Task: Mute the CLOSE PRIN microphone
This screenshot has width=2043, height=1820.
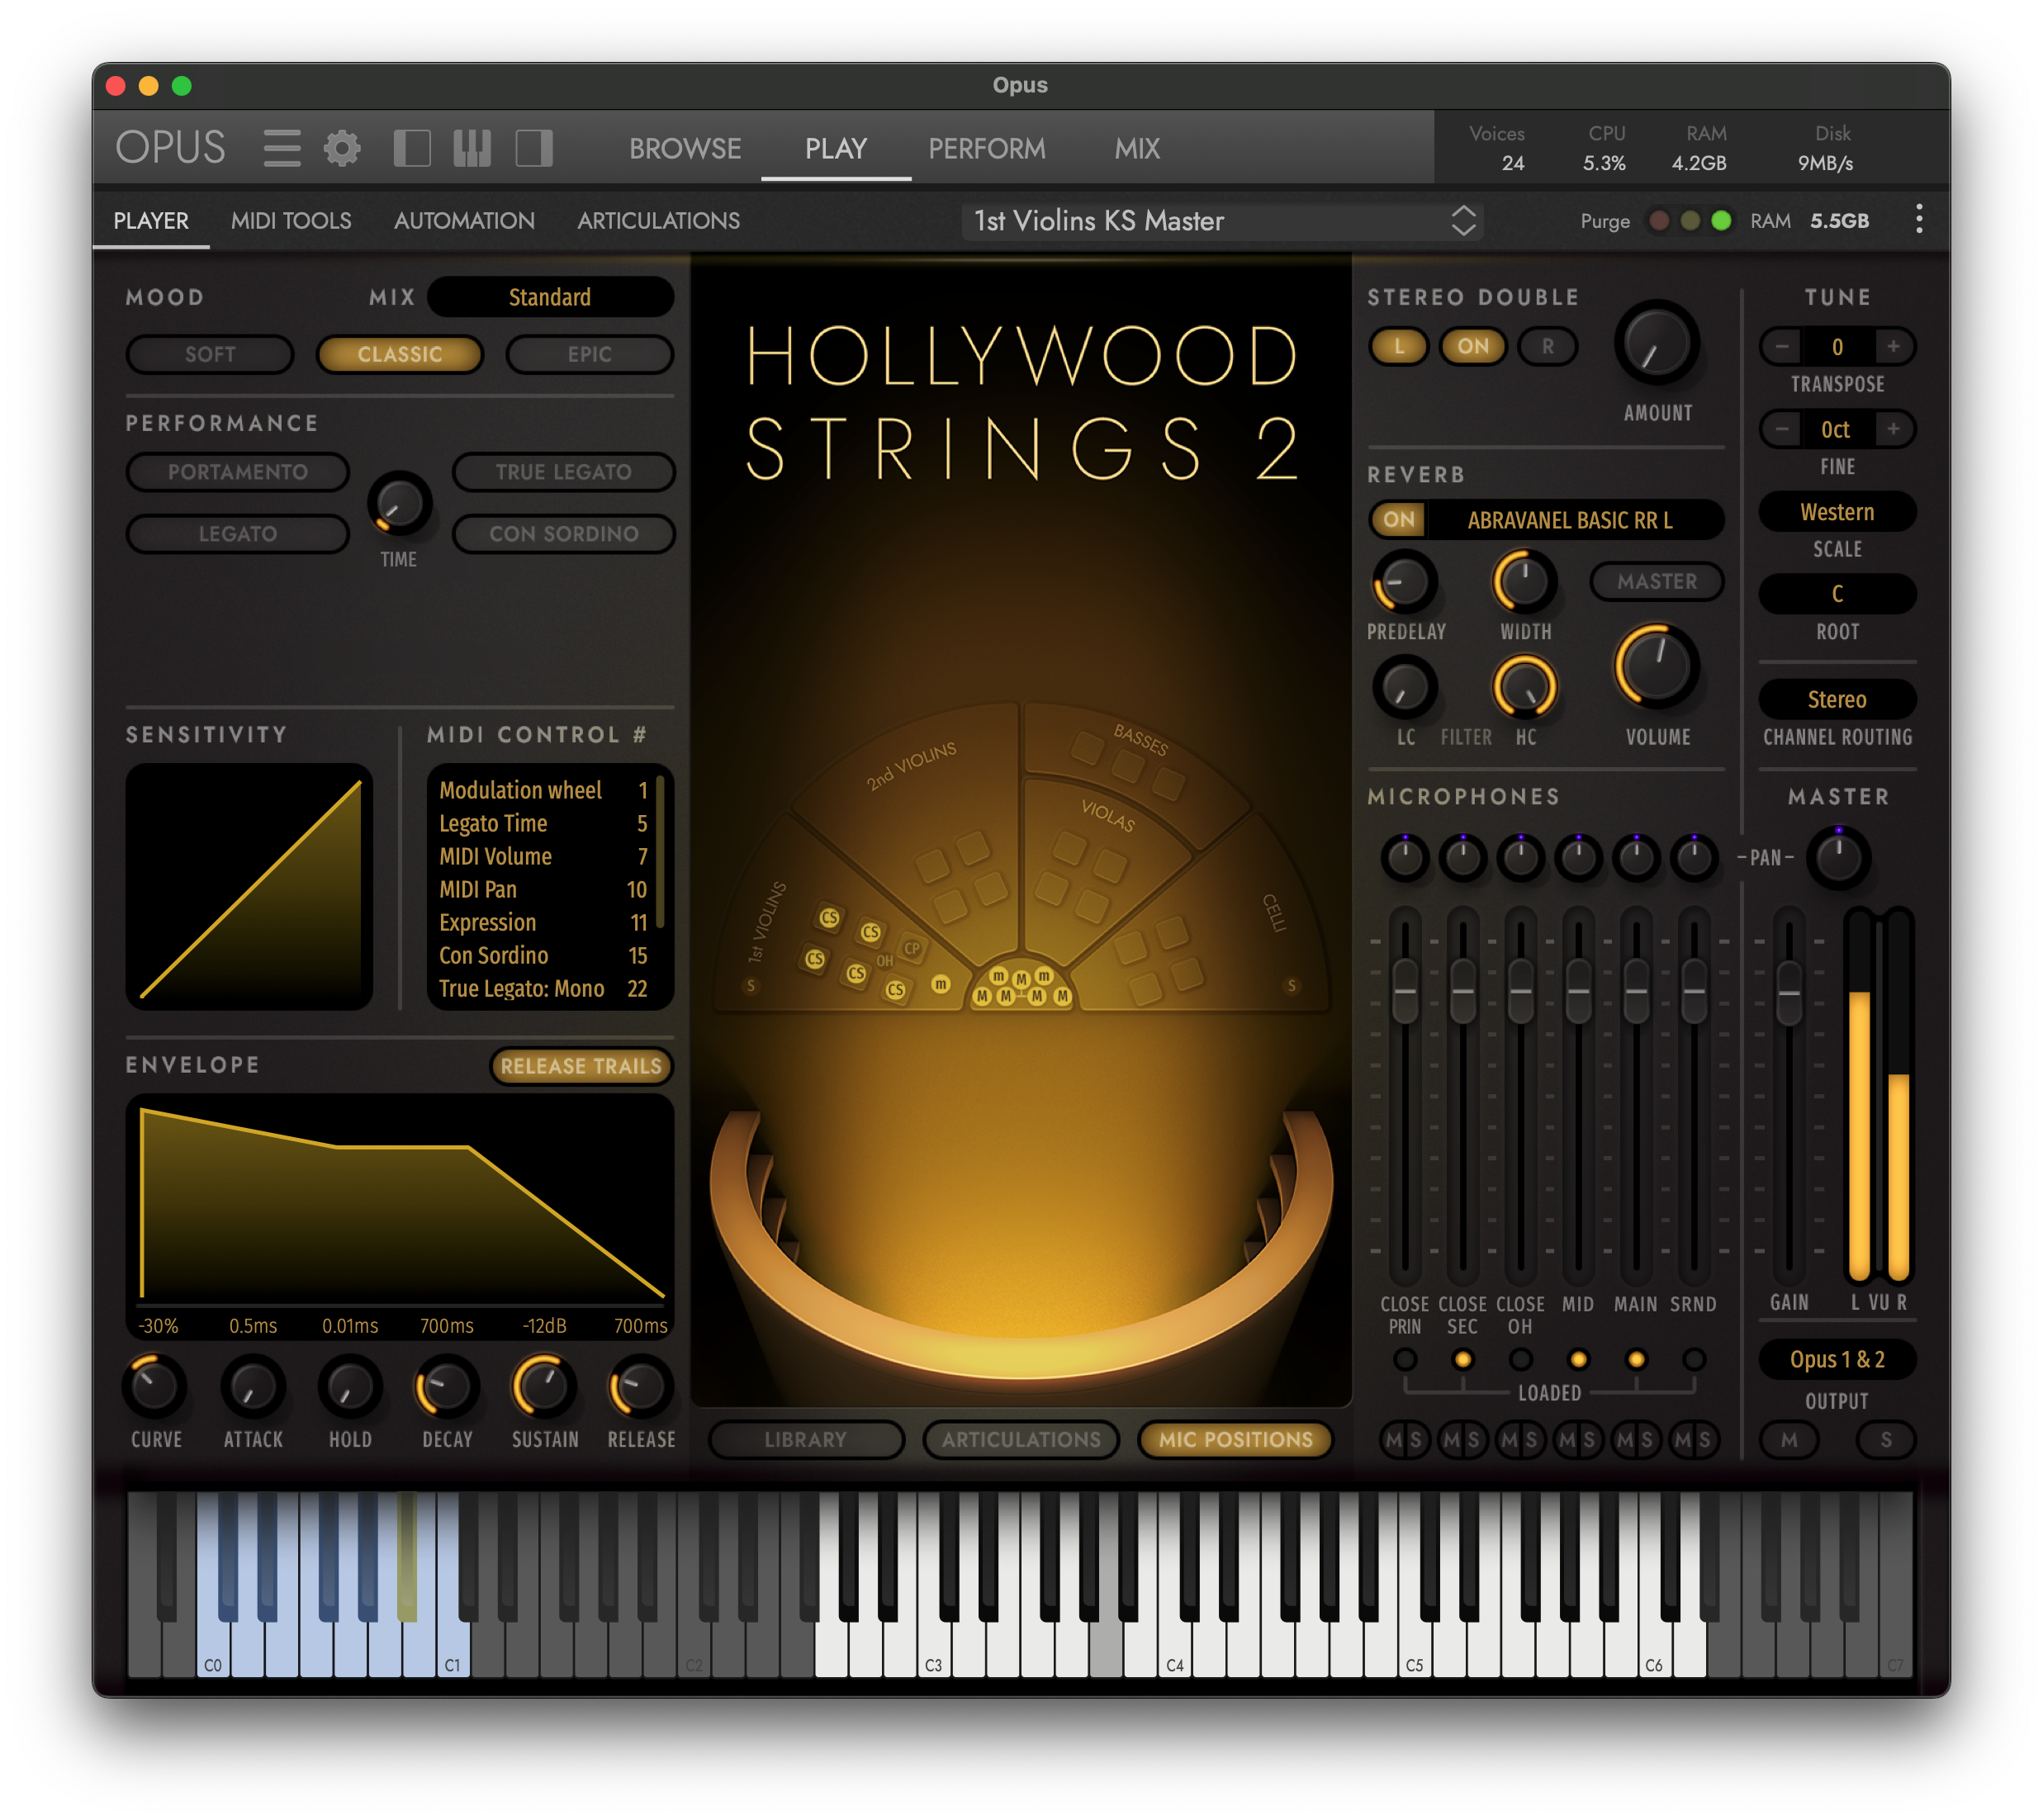Action: point(1394,1440)
